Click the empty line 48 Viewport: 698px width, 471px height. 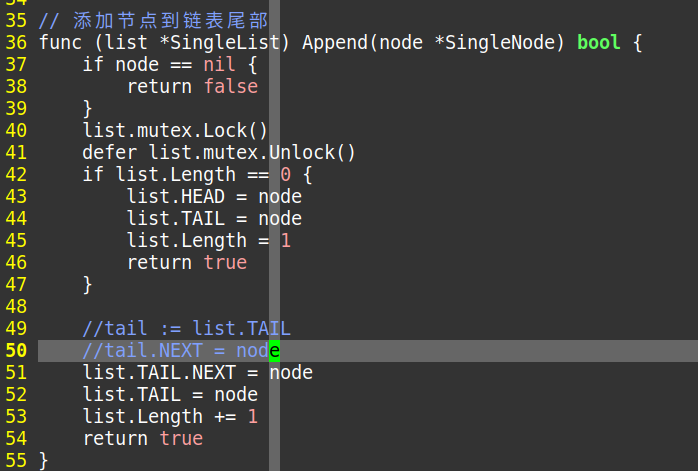click(368, 307)
